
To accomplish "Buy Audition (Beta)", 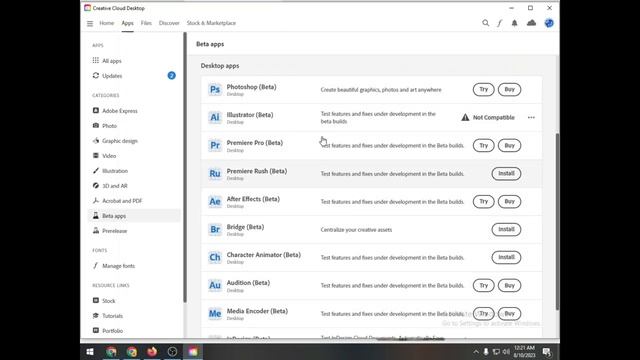I will click(x=509, y=285).
